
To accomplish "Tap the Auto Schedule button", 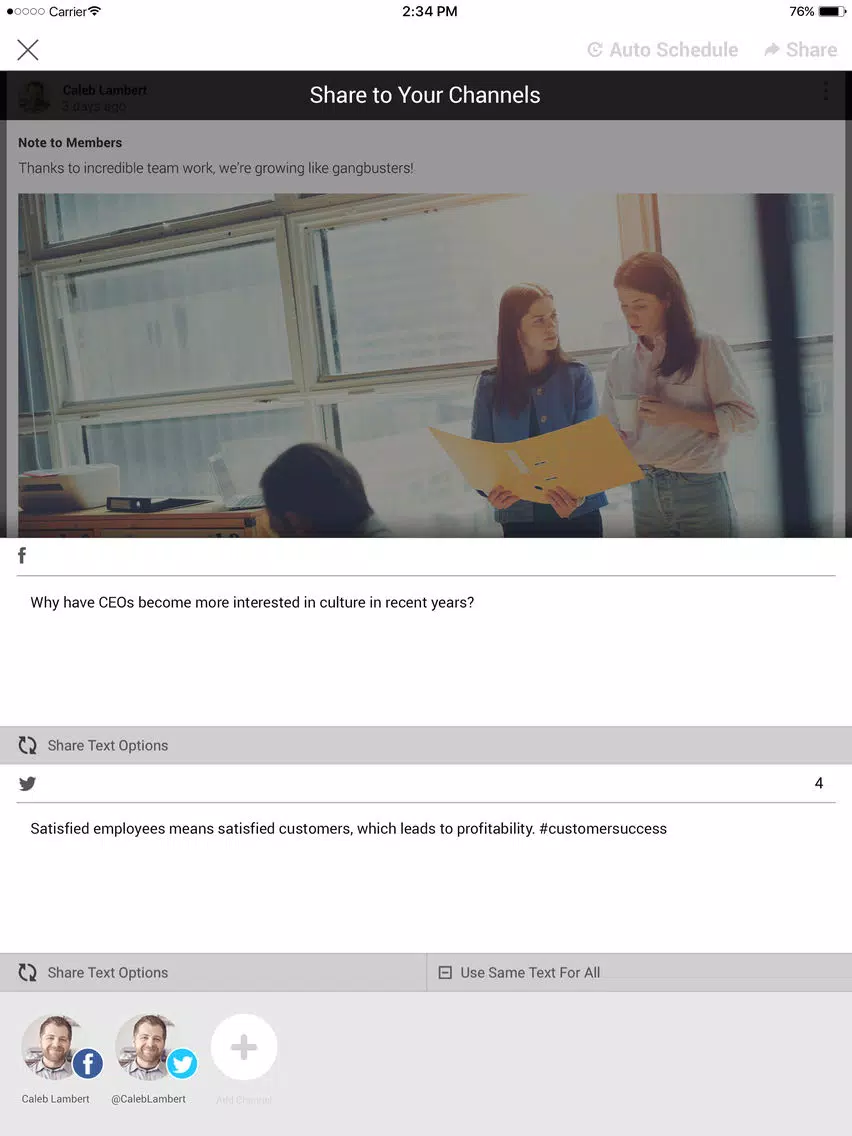I will pyautogui.click(x=662, y=49).
